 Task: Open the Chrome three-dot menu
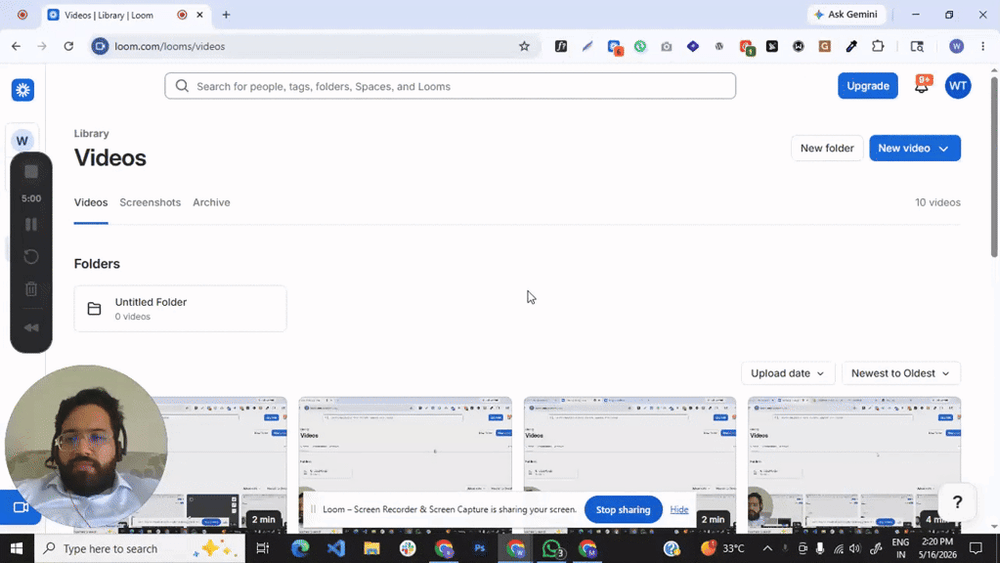click(x=983, y=46)
